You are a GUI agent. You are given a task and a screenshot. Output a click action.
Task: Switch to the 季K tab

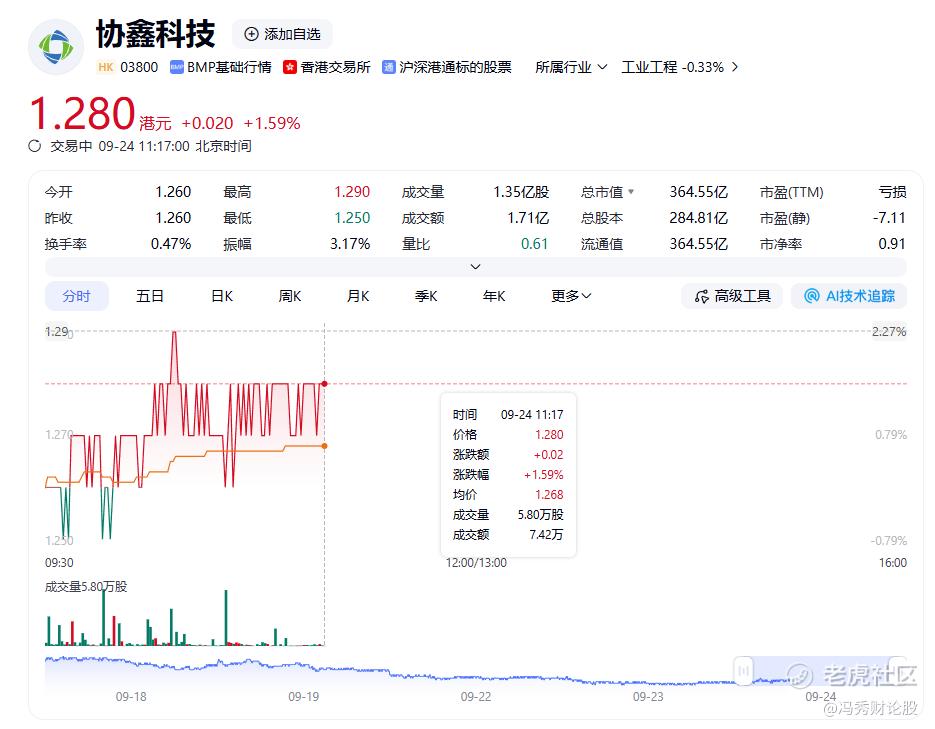point(426,296)
